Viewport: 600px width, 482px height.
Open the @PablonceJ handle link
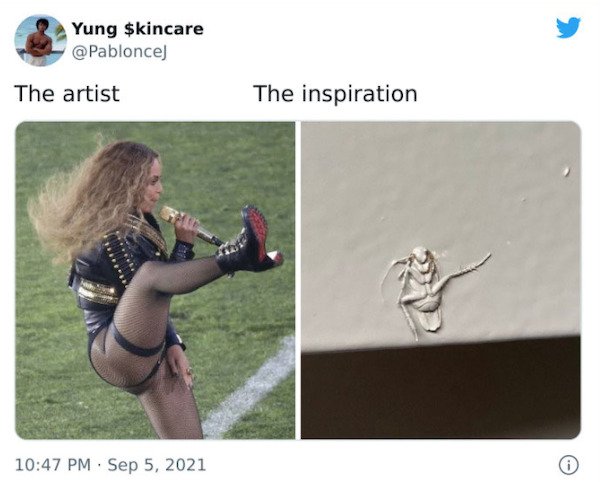[x=119, y=52]
